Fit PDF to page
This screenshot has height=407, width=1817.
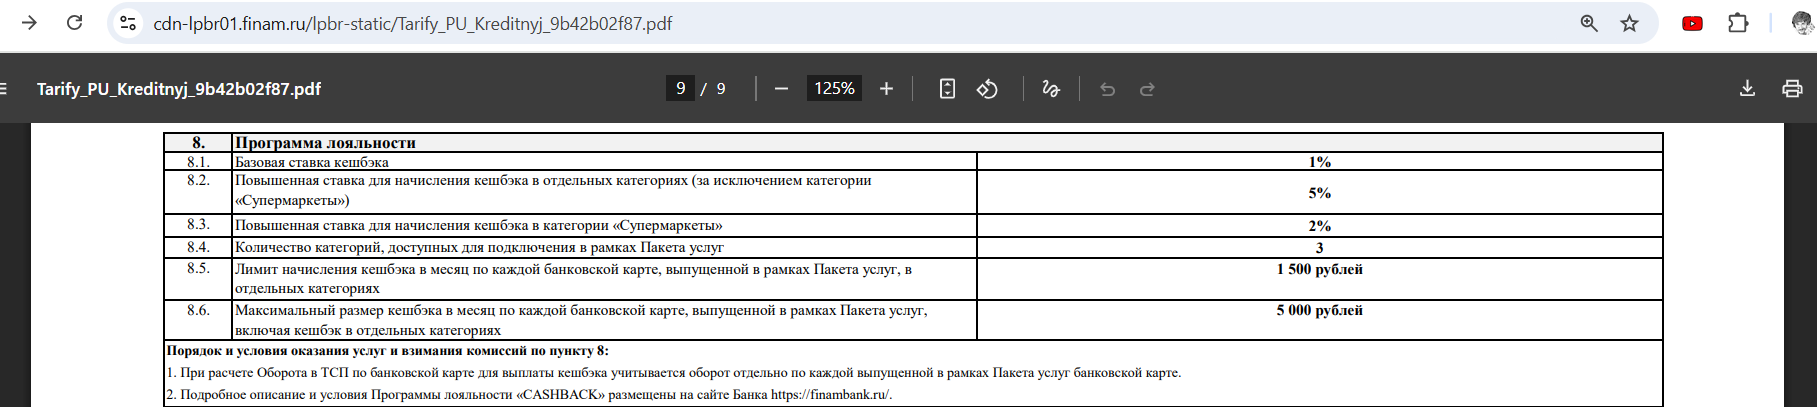point(947,89)
